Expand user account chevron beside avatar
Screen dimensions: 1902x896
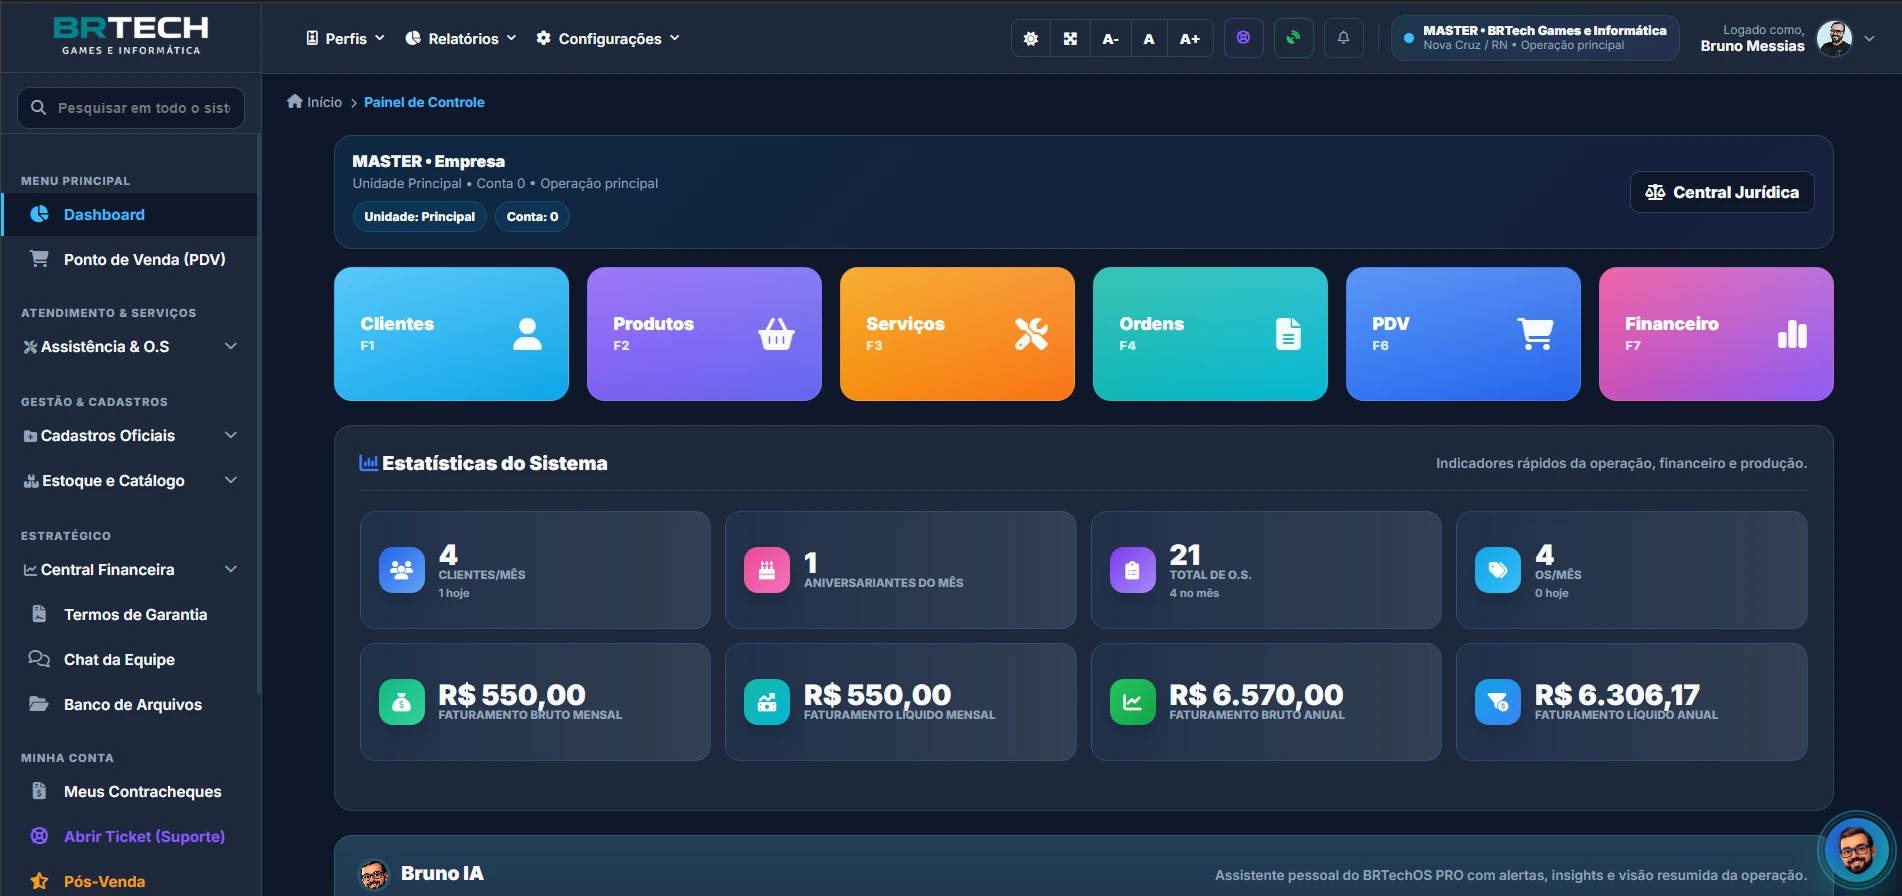click(1869, 39)
